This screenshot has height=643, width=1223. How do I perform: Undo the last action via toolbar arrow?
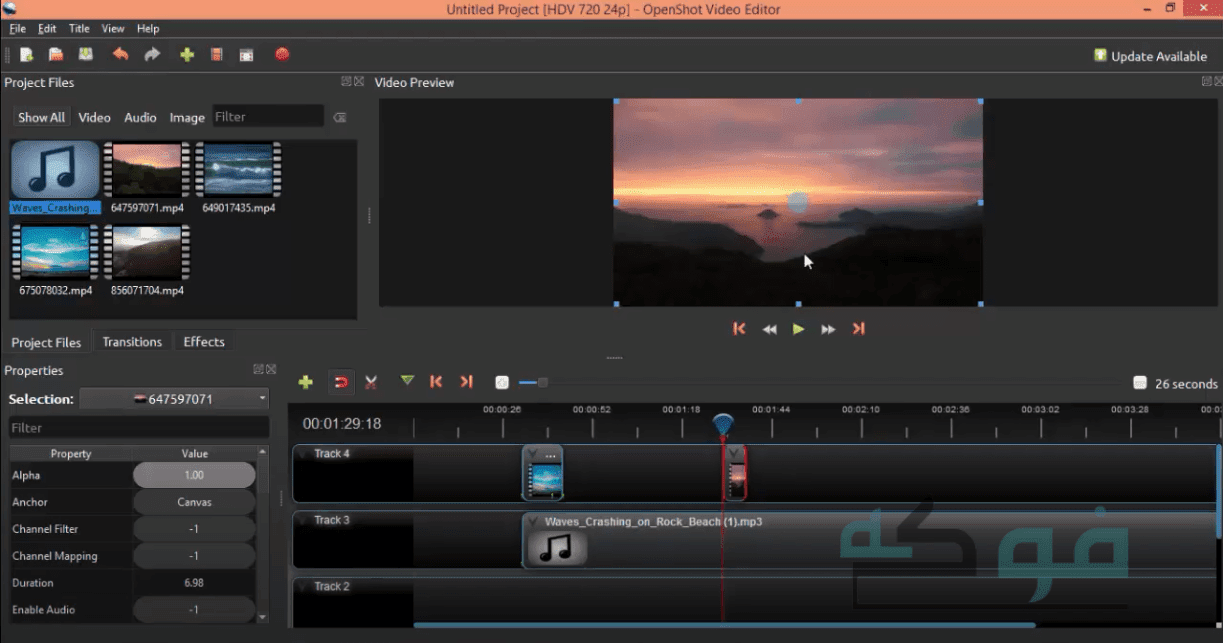click(x=120, y=55)
